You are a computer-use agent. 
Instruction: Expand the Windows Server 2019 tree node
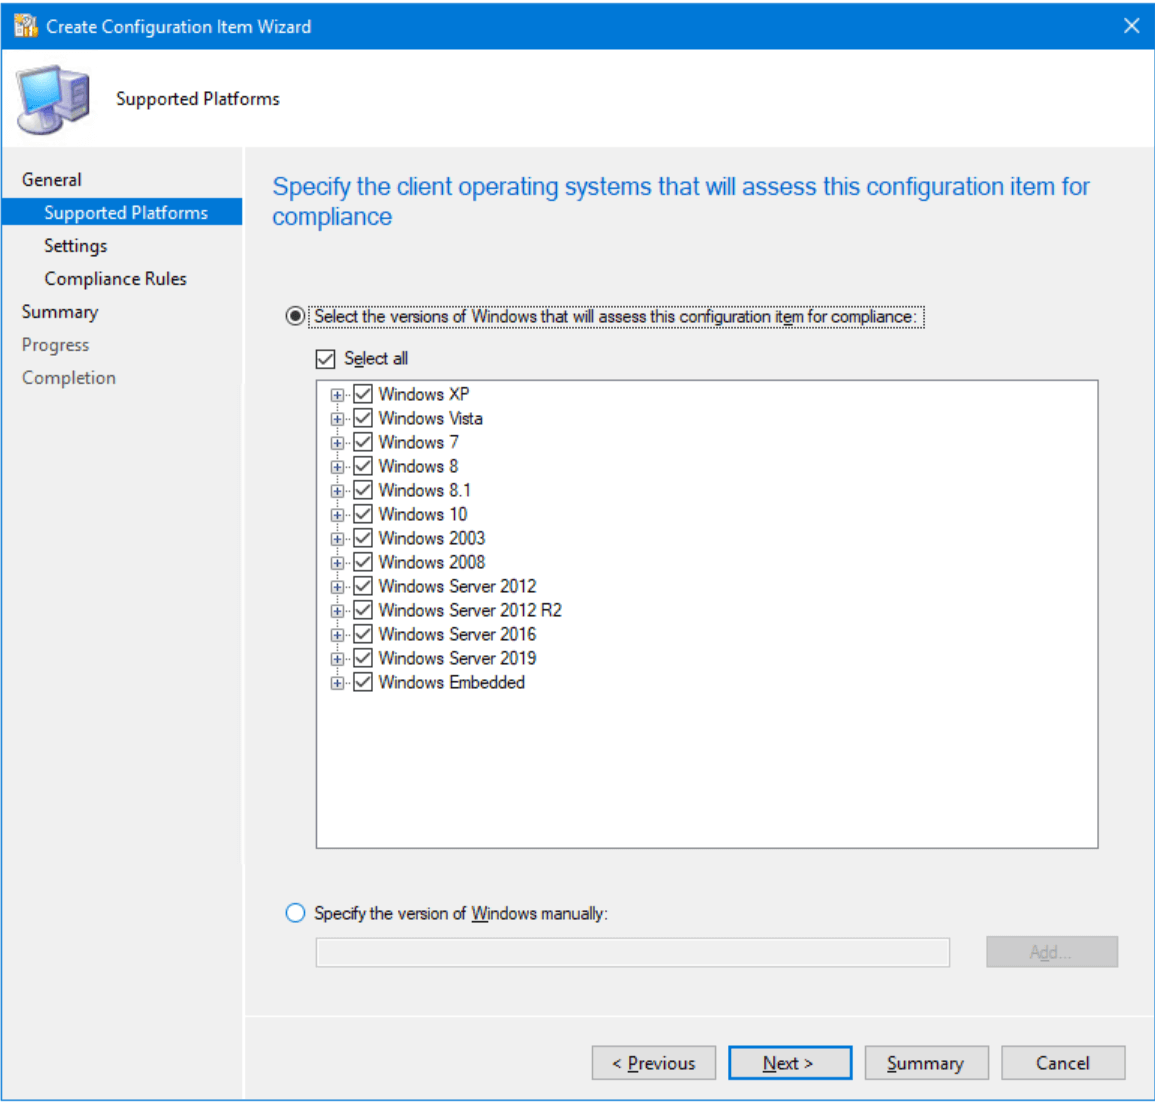click(x=337, y=659)
